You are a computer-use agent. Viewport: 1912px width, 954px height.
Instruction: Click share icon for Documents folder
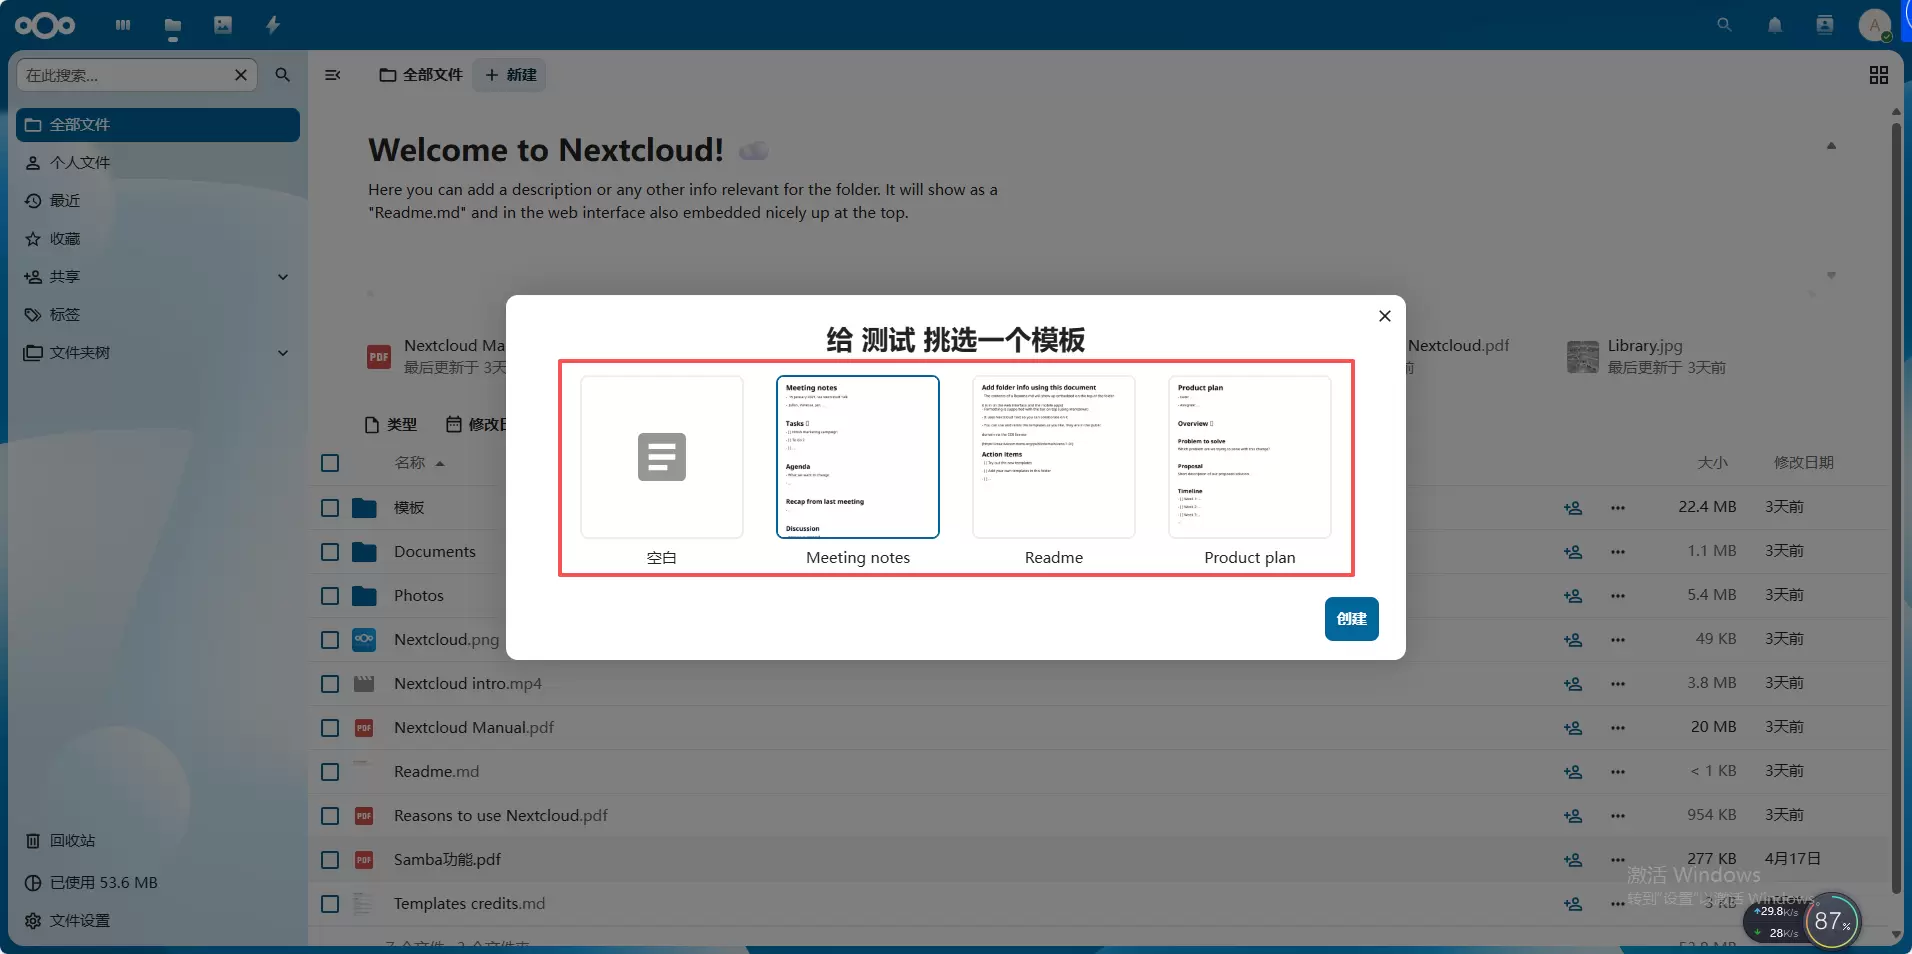[x=1572, y=552]
